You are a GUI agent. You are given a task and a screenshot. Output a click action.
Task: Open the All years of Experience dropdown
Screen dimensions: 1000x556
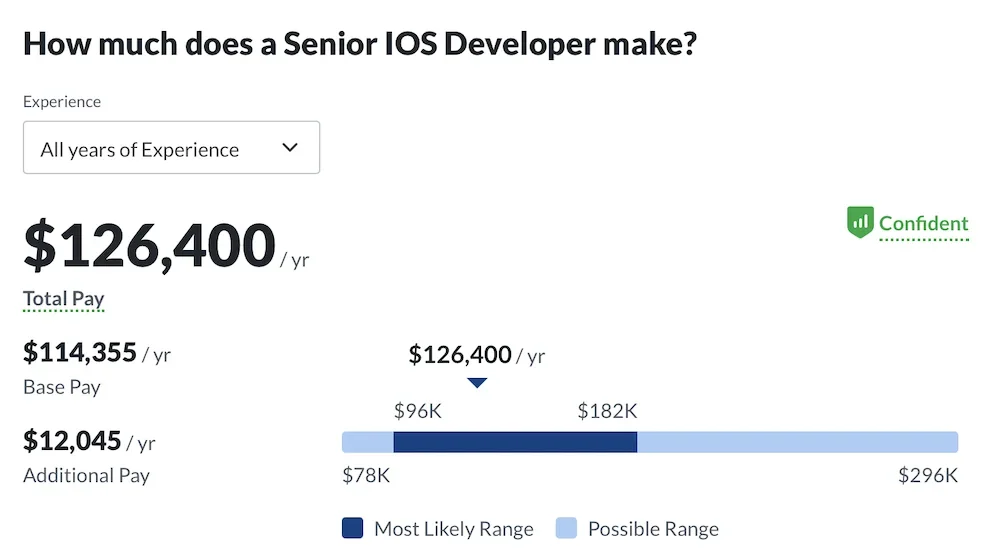point(171,148)
